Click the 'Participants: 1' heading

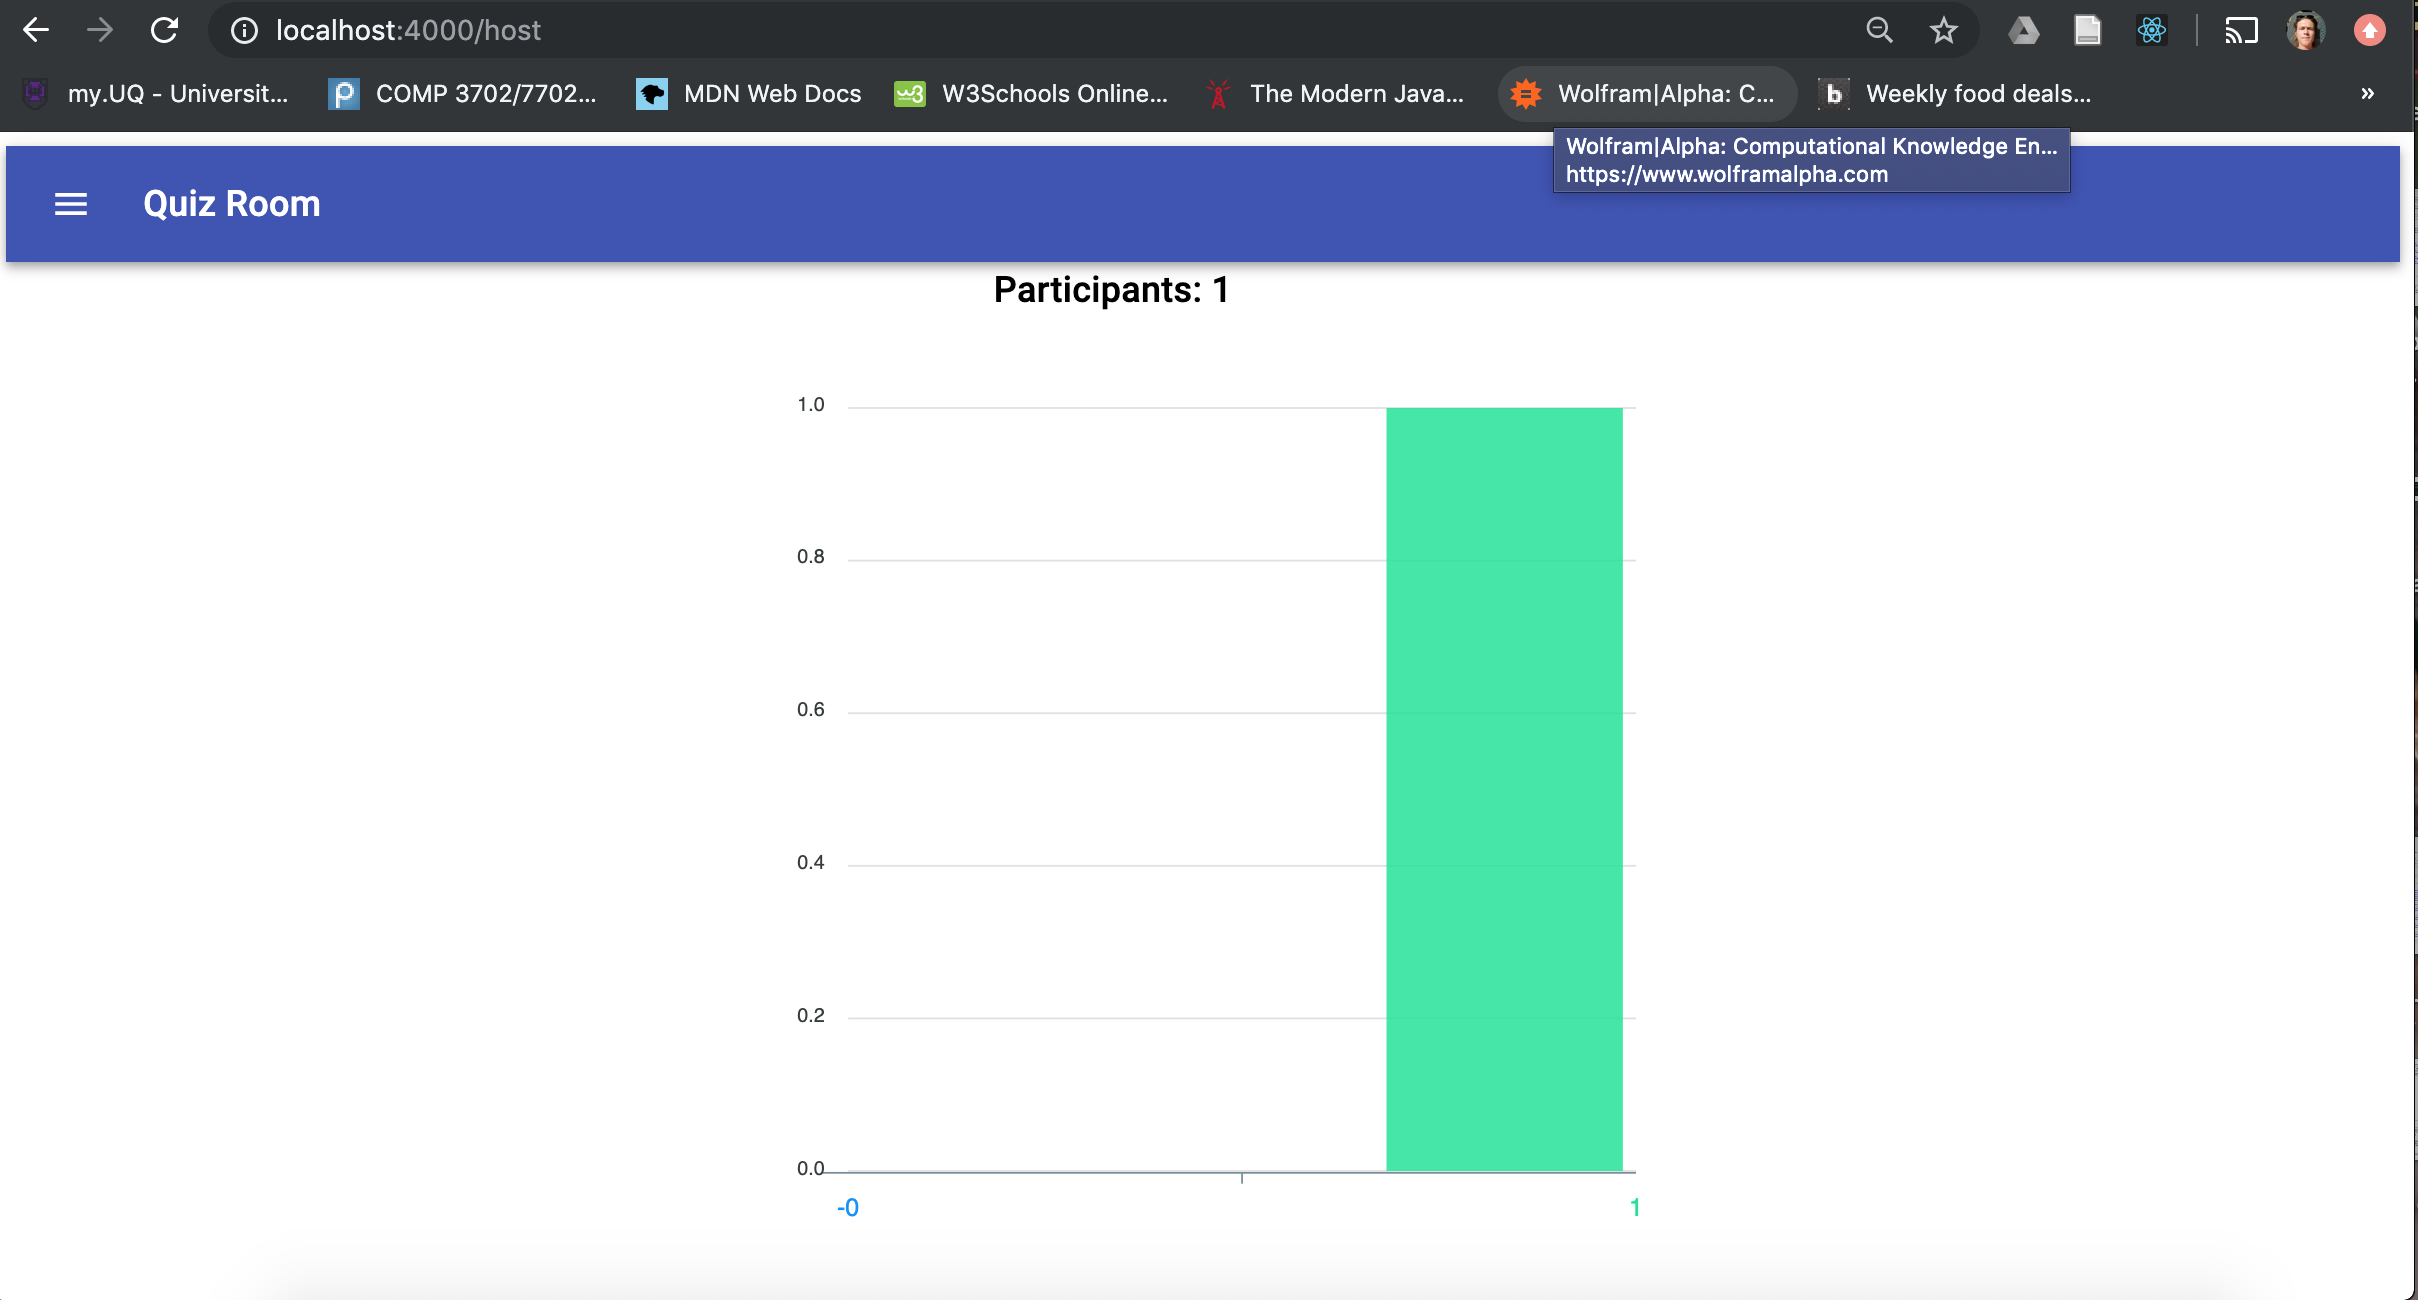1111,290
